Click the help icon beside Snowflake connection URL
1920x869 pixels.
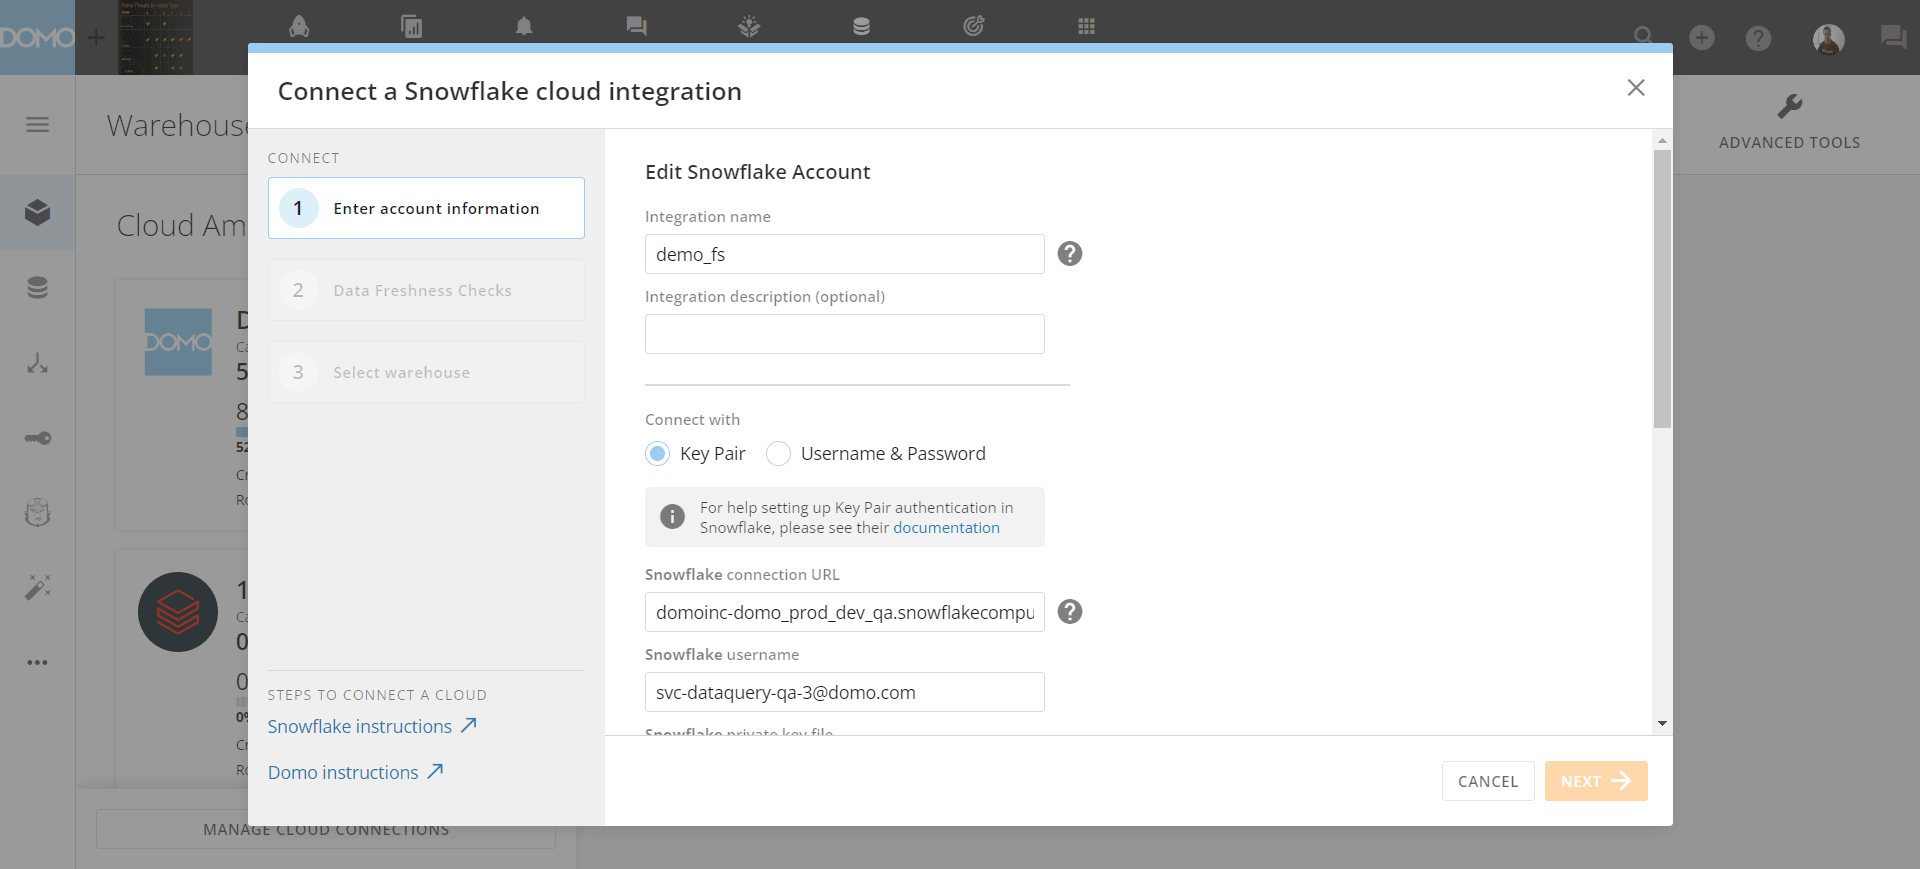(1070, 612)
